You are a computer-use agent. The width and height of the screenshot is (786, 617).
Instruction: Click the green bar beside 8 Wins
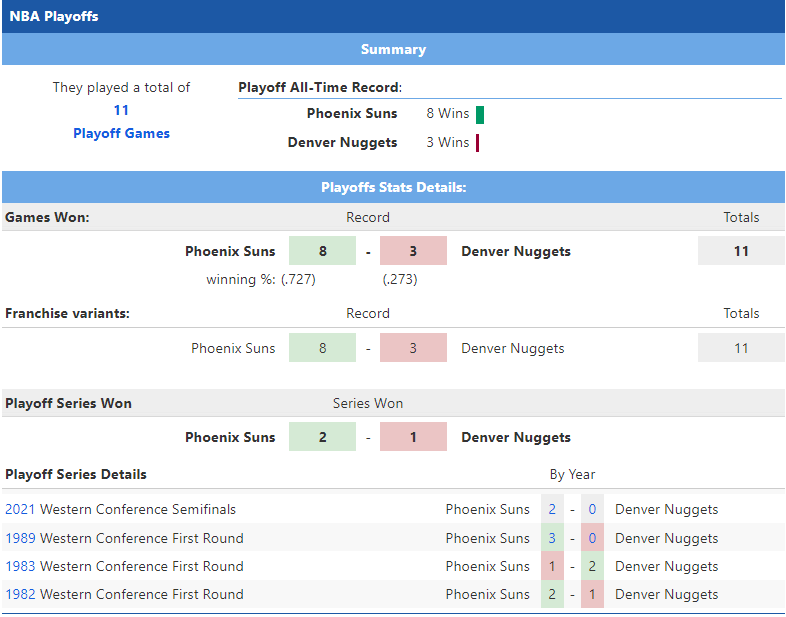[x=480, y=114]
